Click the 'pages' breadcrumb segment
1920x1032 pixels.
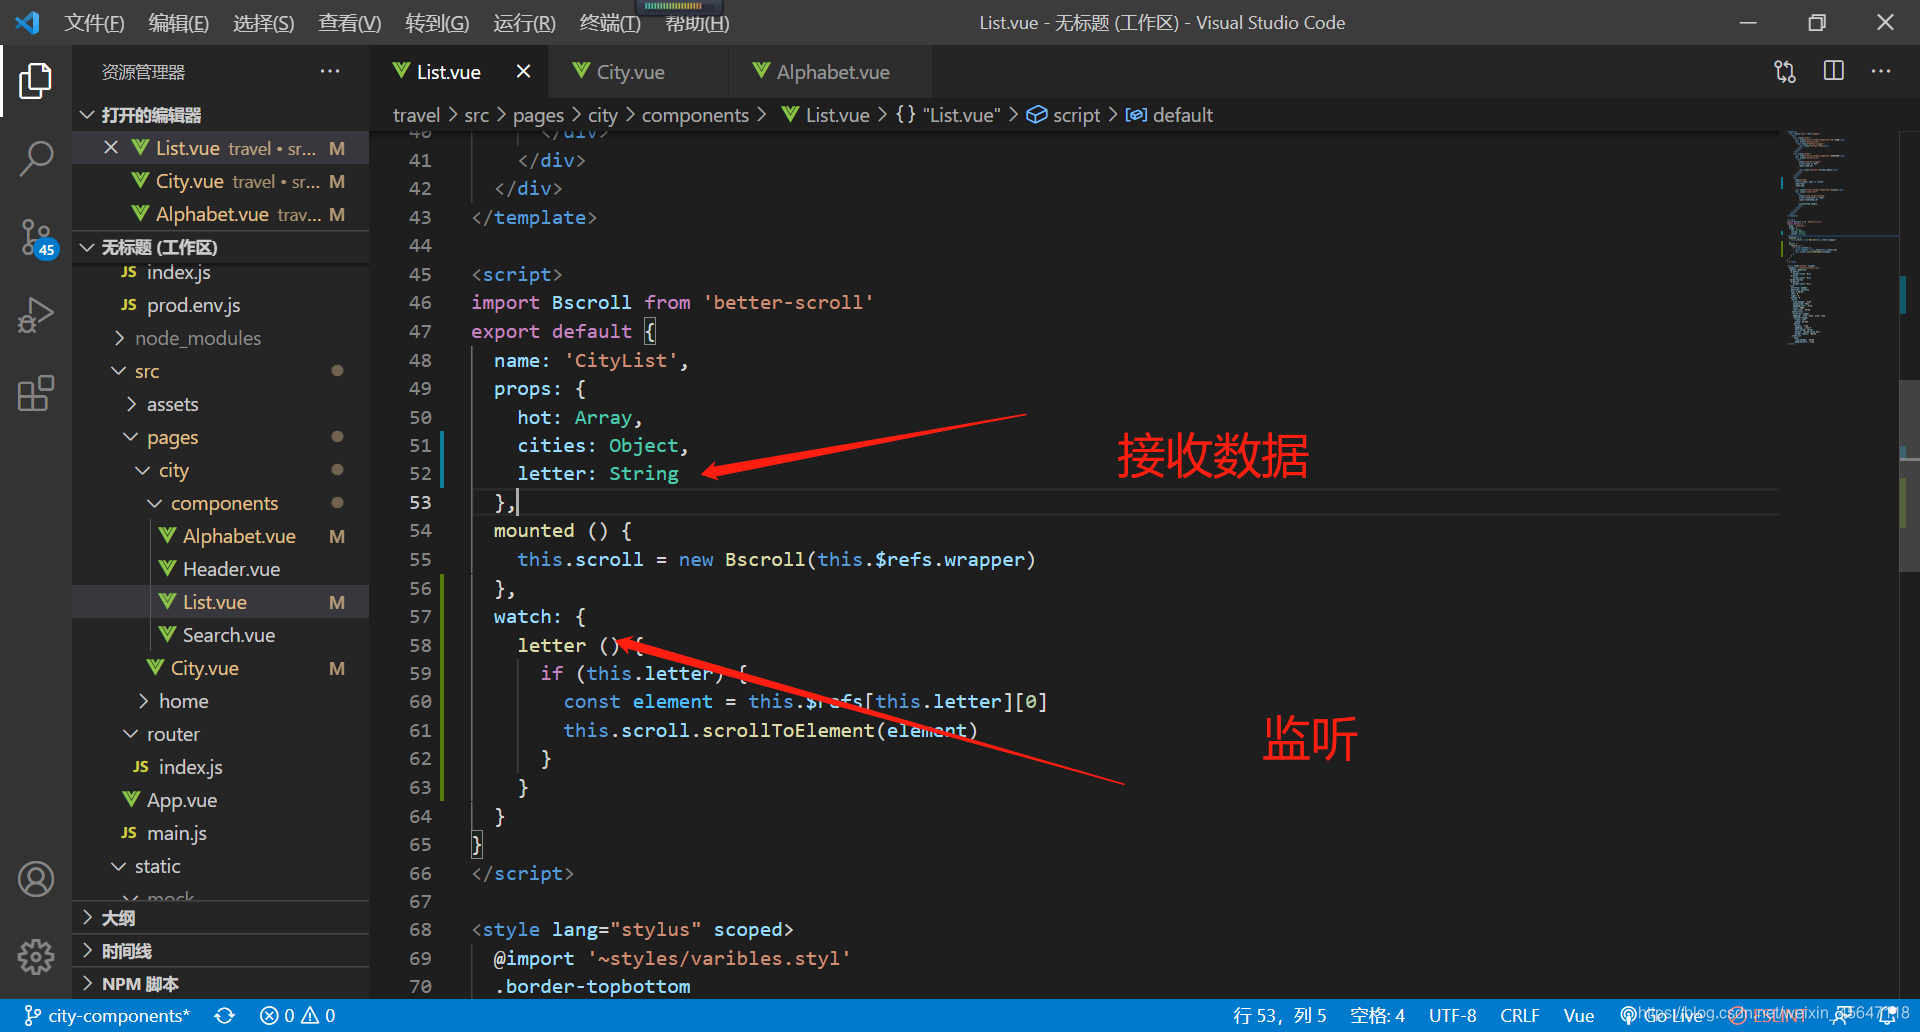538,115
